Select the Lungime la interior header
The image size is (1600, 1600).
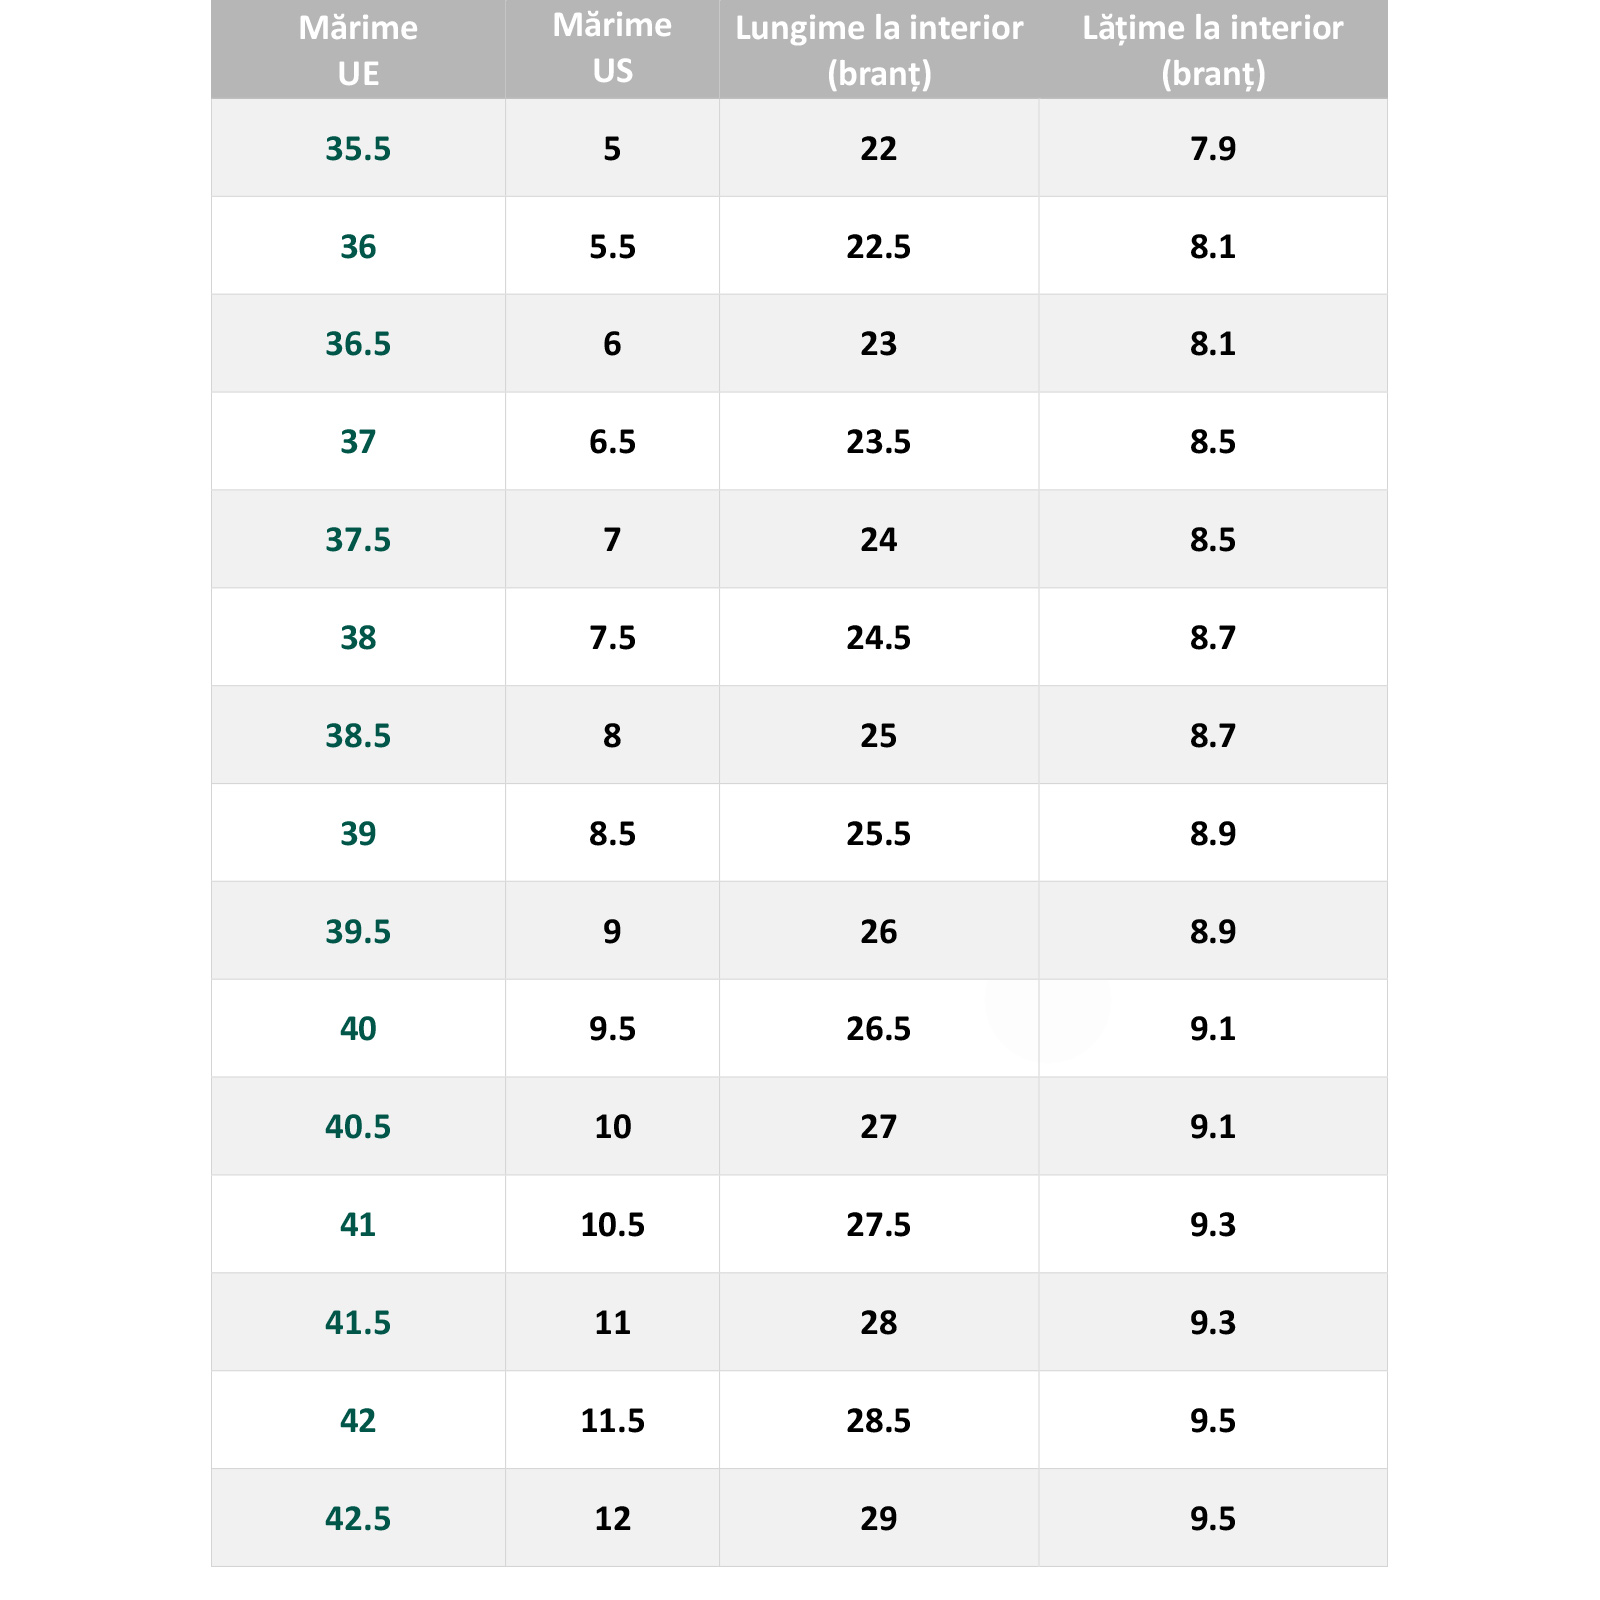pos(879,50)
